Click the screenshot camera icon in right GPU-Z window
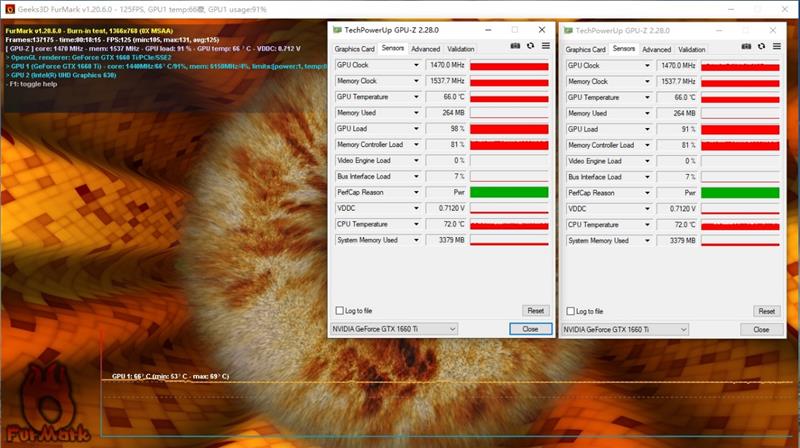This screenshot has height=448, width=800. pyautogui.click(x=747, y=46)
